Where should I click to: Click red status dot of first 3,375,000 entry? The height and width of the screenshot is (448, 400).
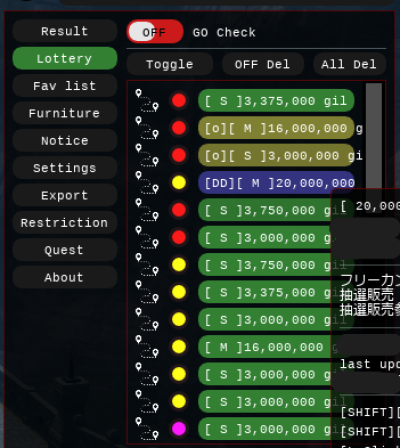coord(179,100)
